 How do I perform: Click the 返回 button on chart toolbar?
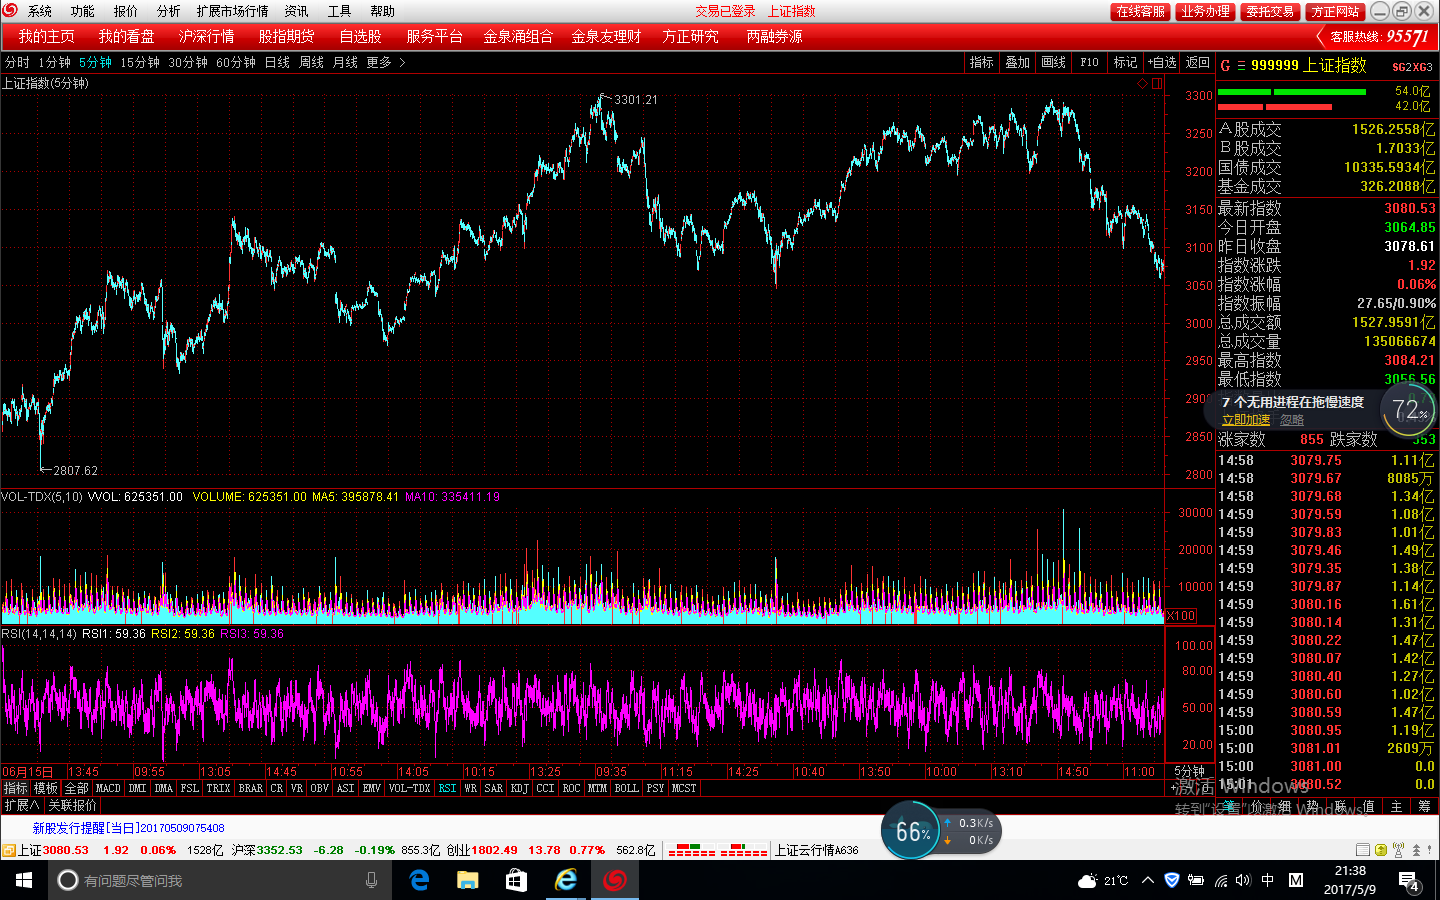(1198, 62)
